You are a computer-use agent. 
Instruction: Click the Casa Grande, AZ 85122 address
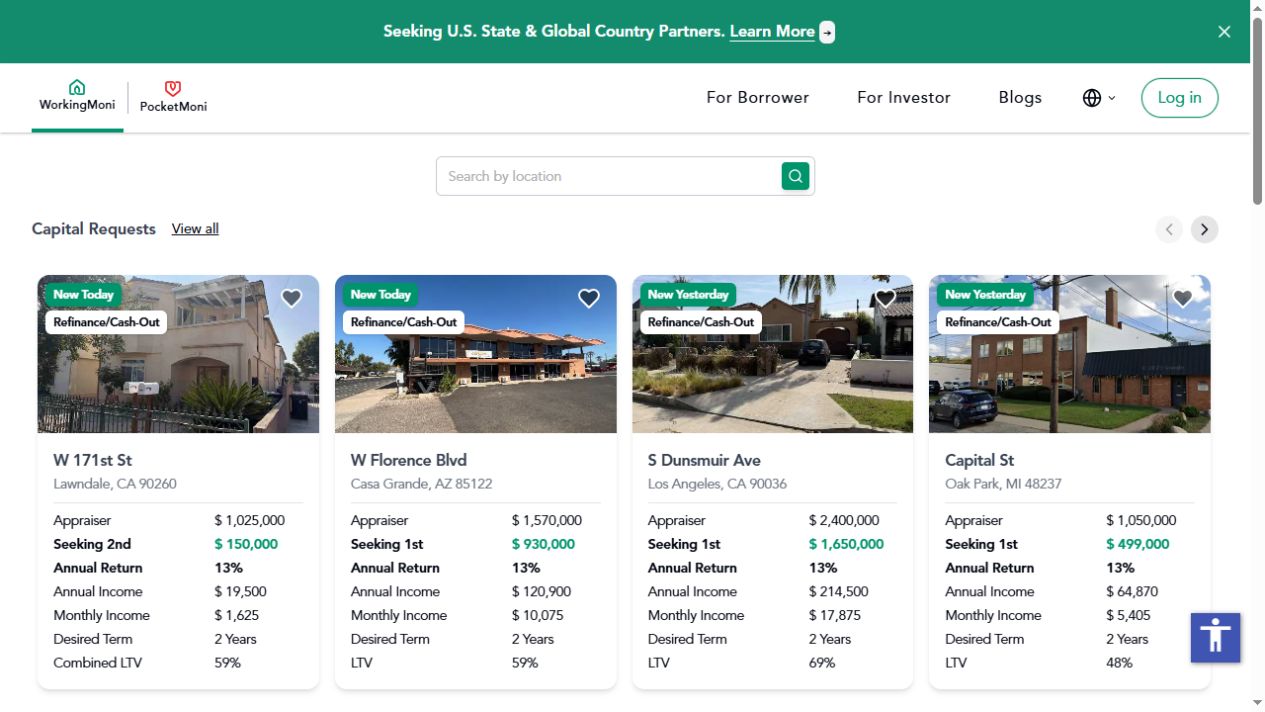pyautogui.click(x=422, y=484)
